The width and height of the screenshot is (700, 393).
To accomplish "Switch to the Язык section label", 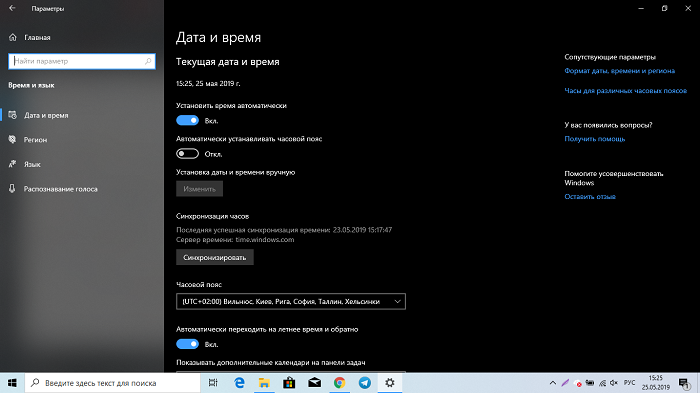I will point(32,164).
